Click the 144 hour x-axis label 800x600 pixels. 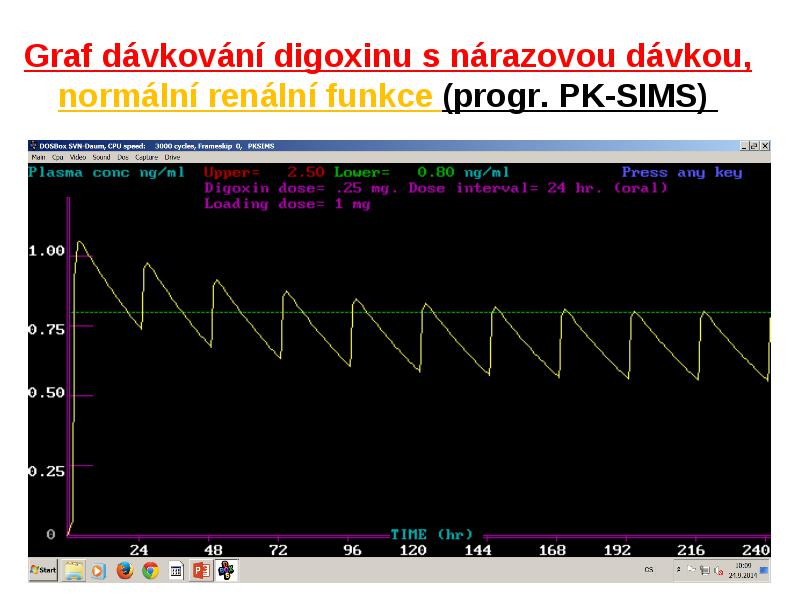click(478, 551)
